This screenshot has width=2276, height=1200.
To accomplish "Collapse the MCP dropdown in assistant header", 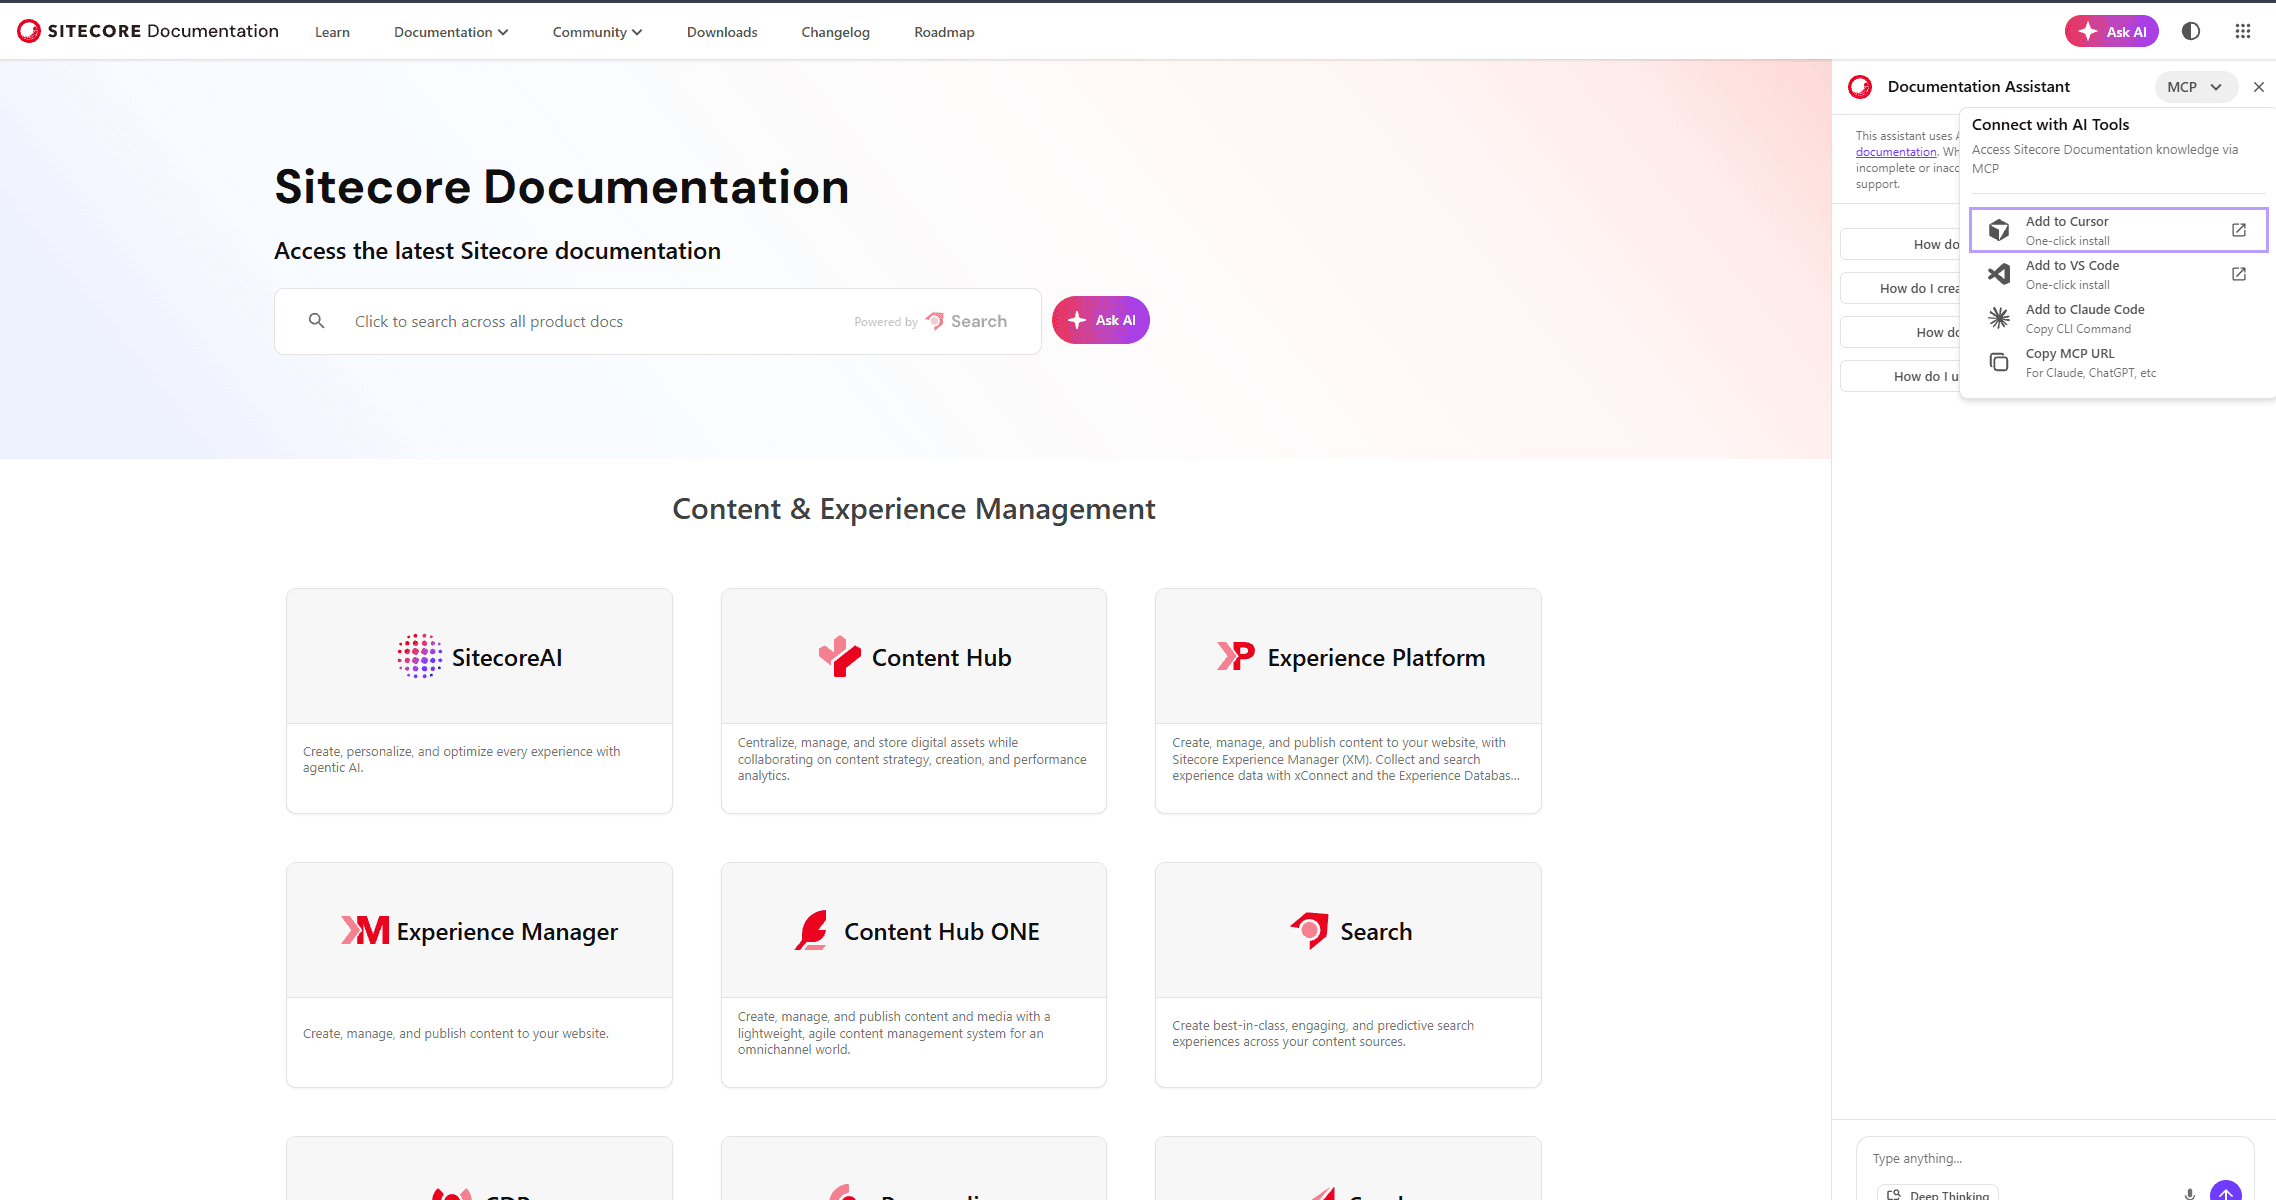I will coord(2196,87).
